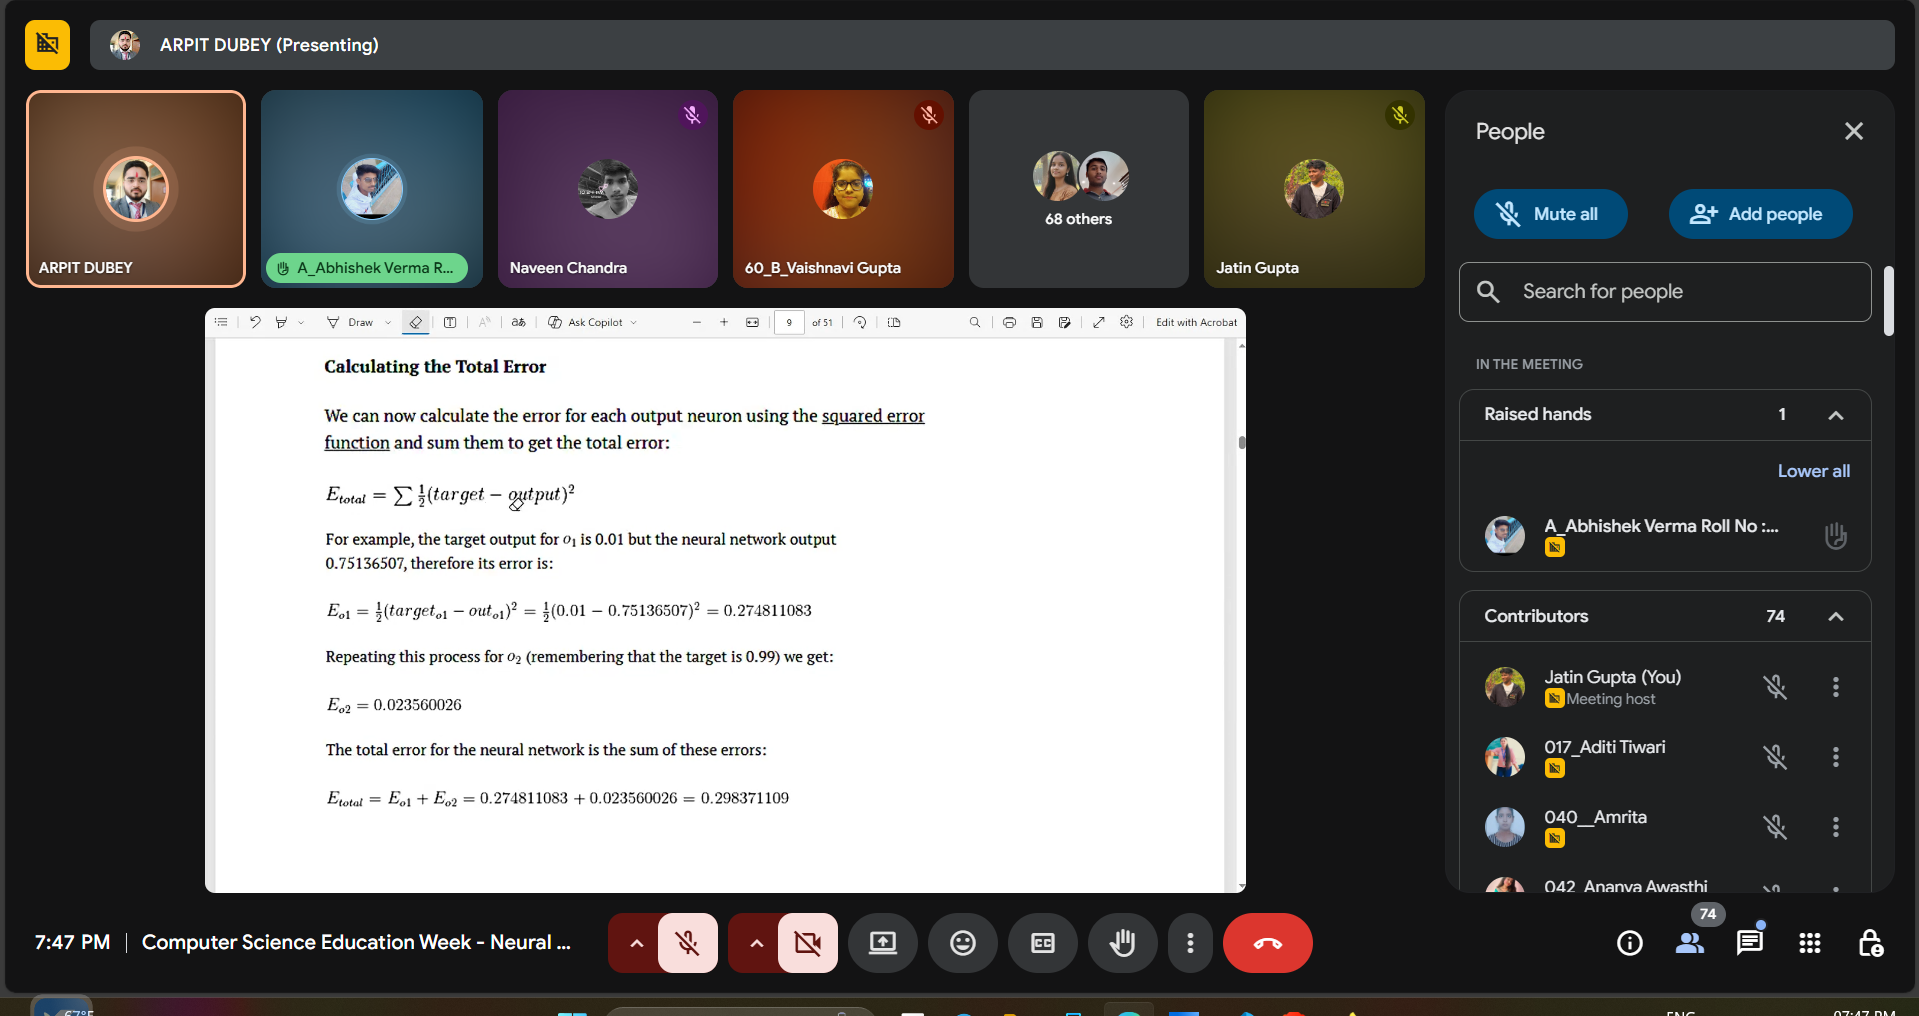Mute 017_Aditi Tiwari's microphone
The image size is (1919, 1016).
[1775, 757]
